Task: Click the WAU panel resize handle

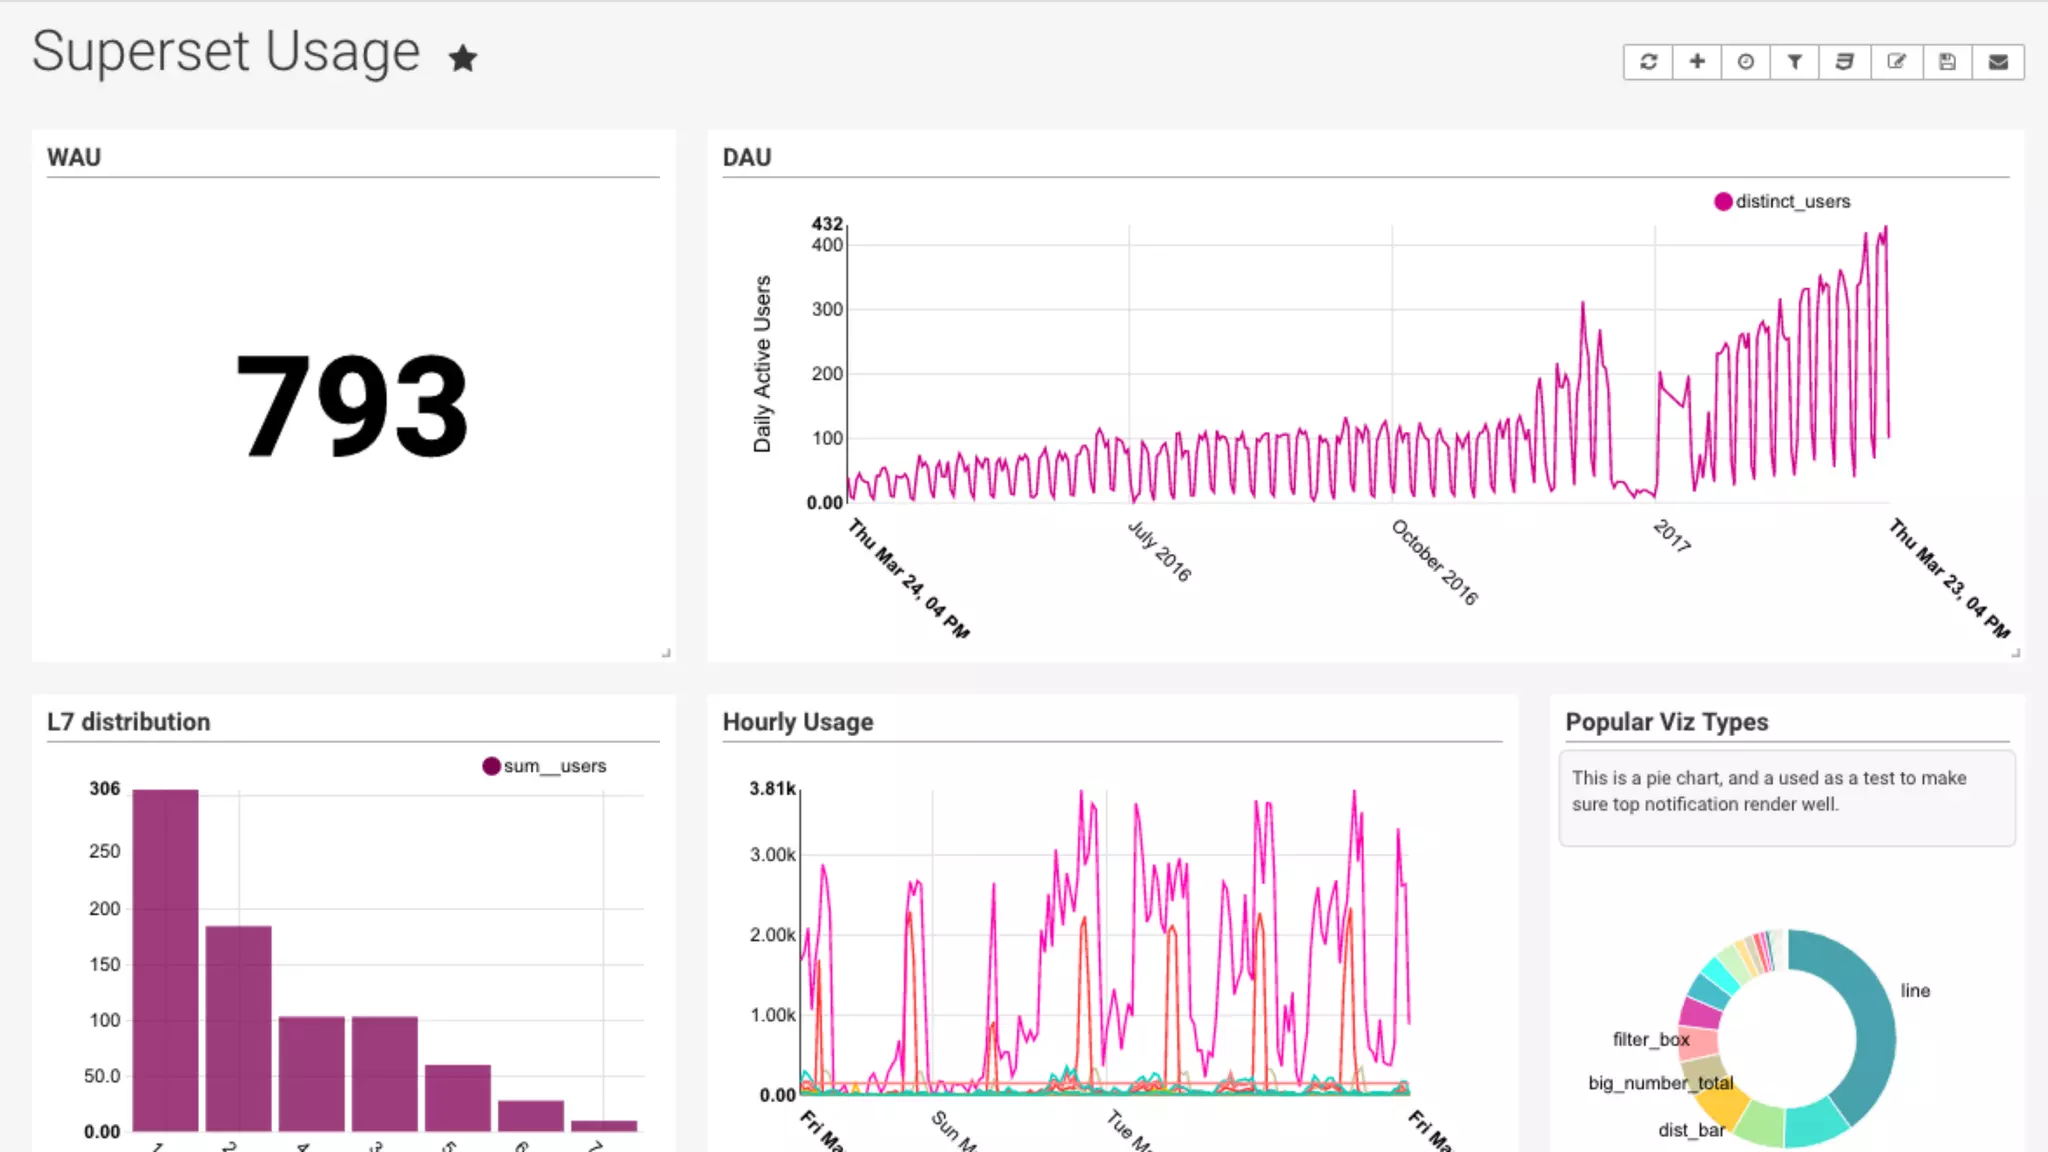Action: (666, 653)
